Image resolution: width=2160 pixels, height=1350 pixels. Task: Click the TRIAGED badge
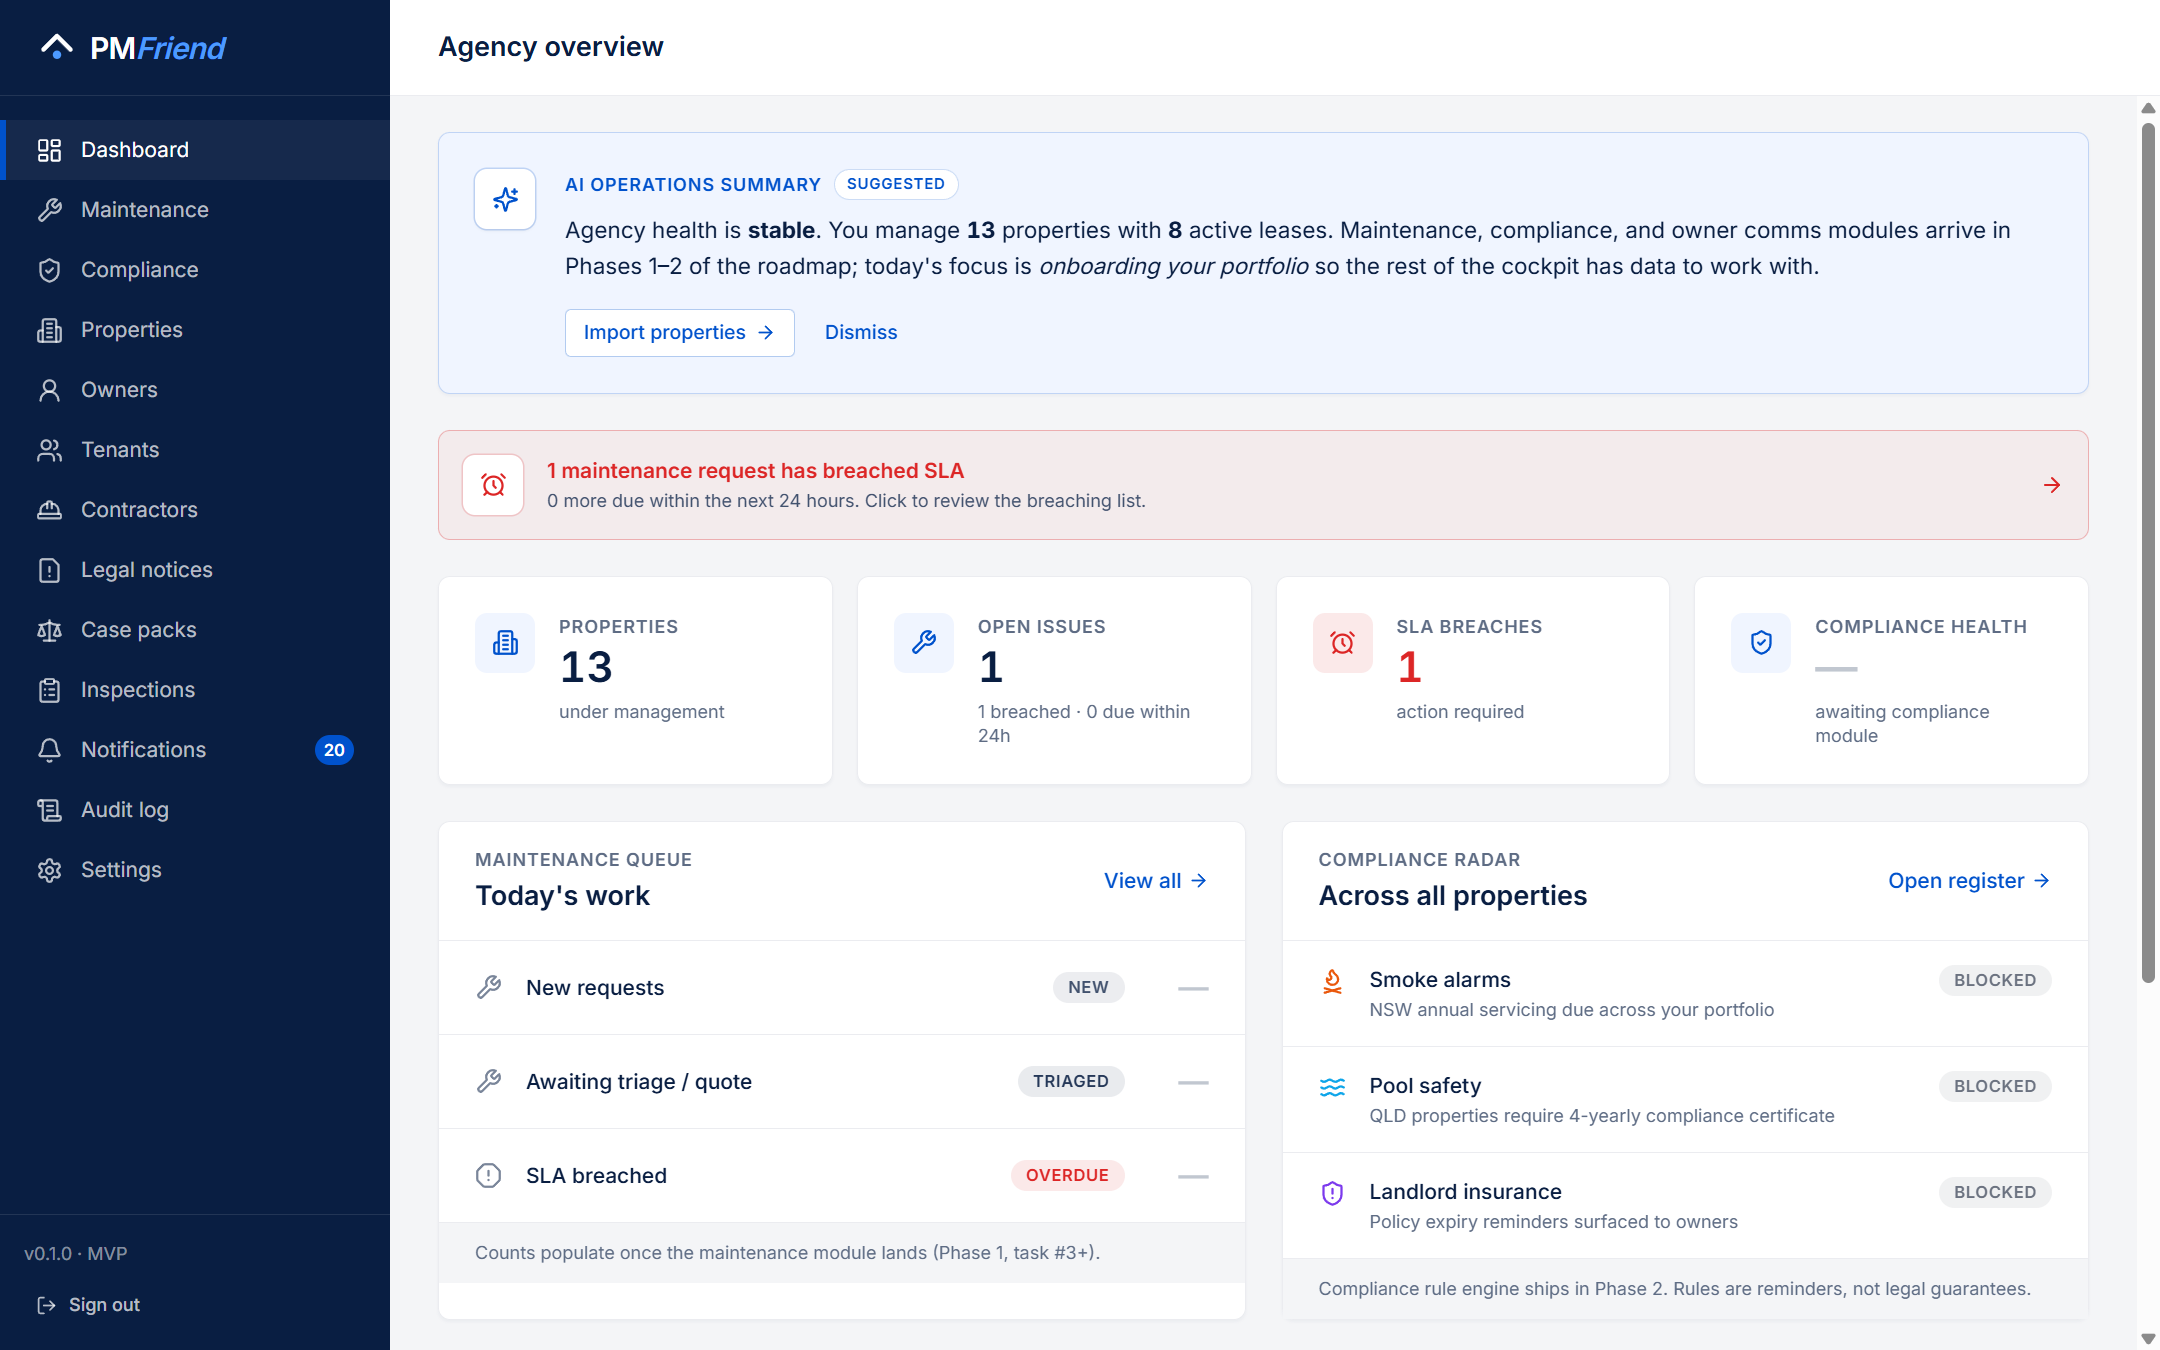click(1071, 1082)
